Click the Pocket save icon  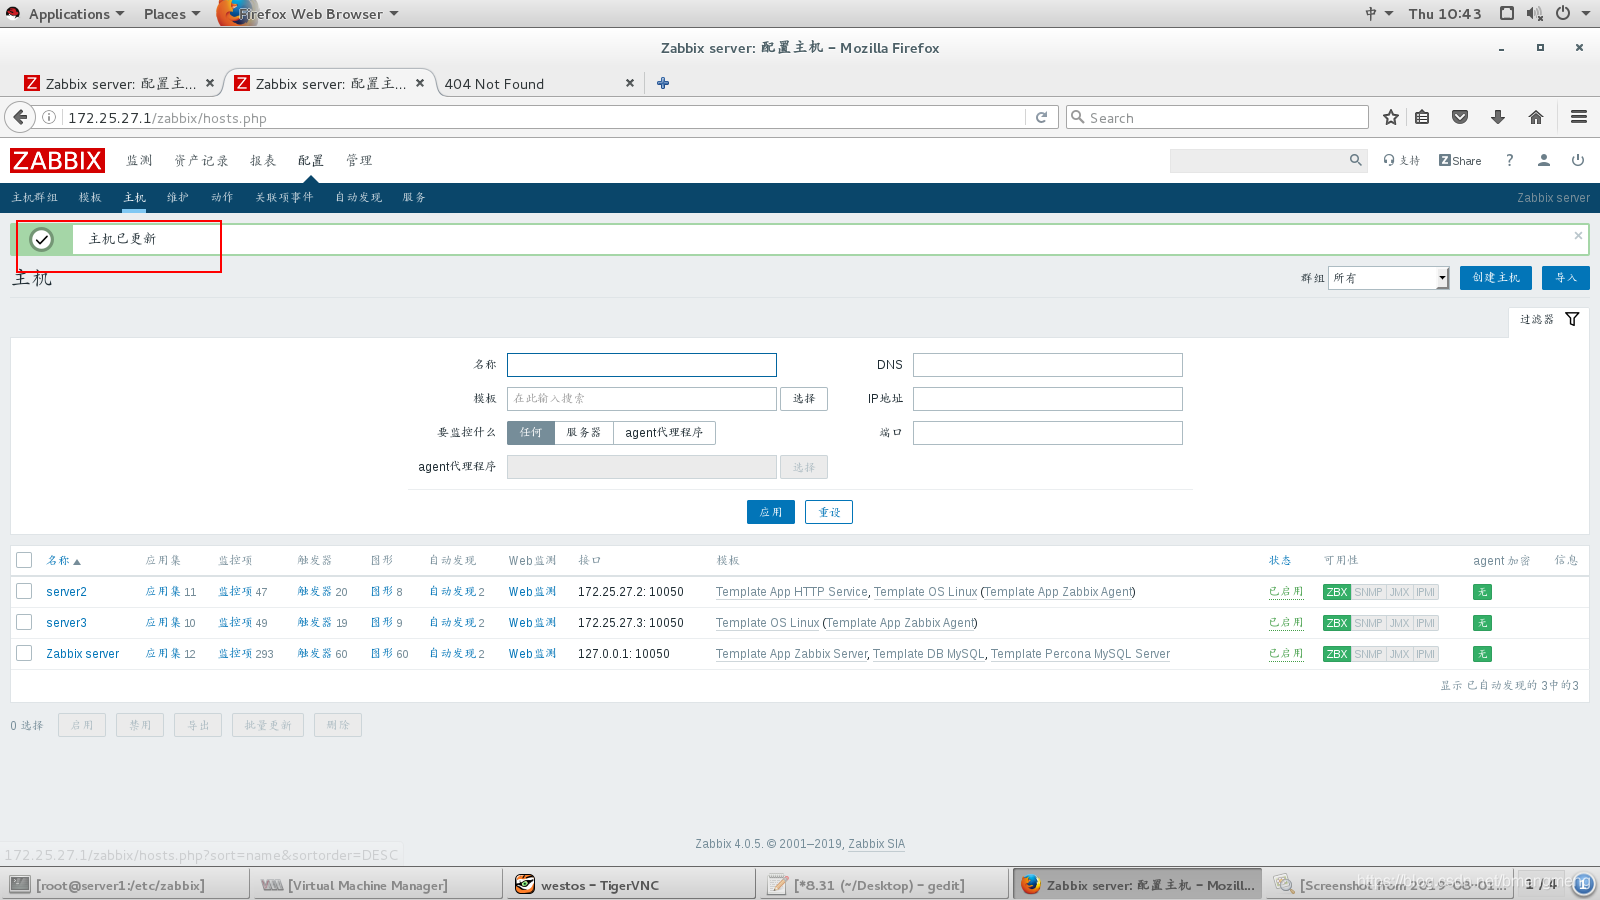tap(1460, 117)
